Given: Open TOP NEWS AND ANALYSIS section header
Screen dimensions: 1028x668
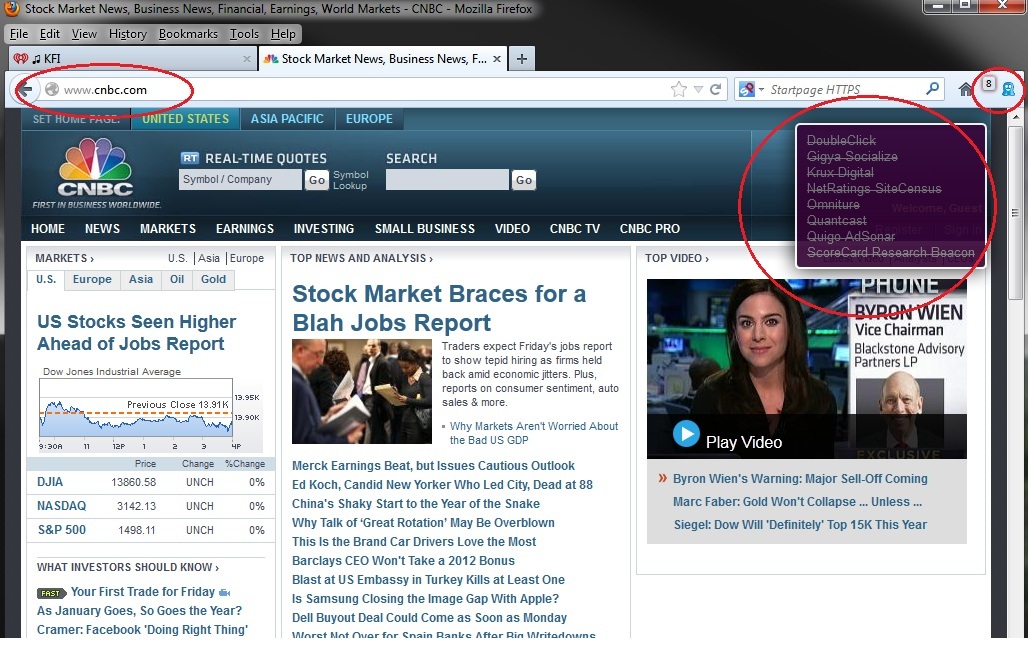Looking at the screenshot, I should click(361, 258).
